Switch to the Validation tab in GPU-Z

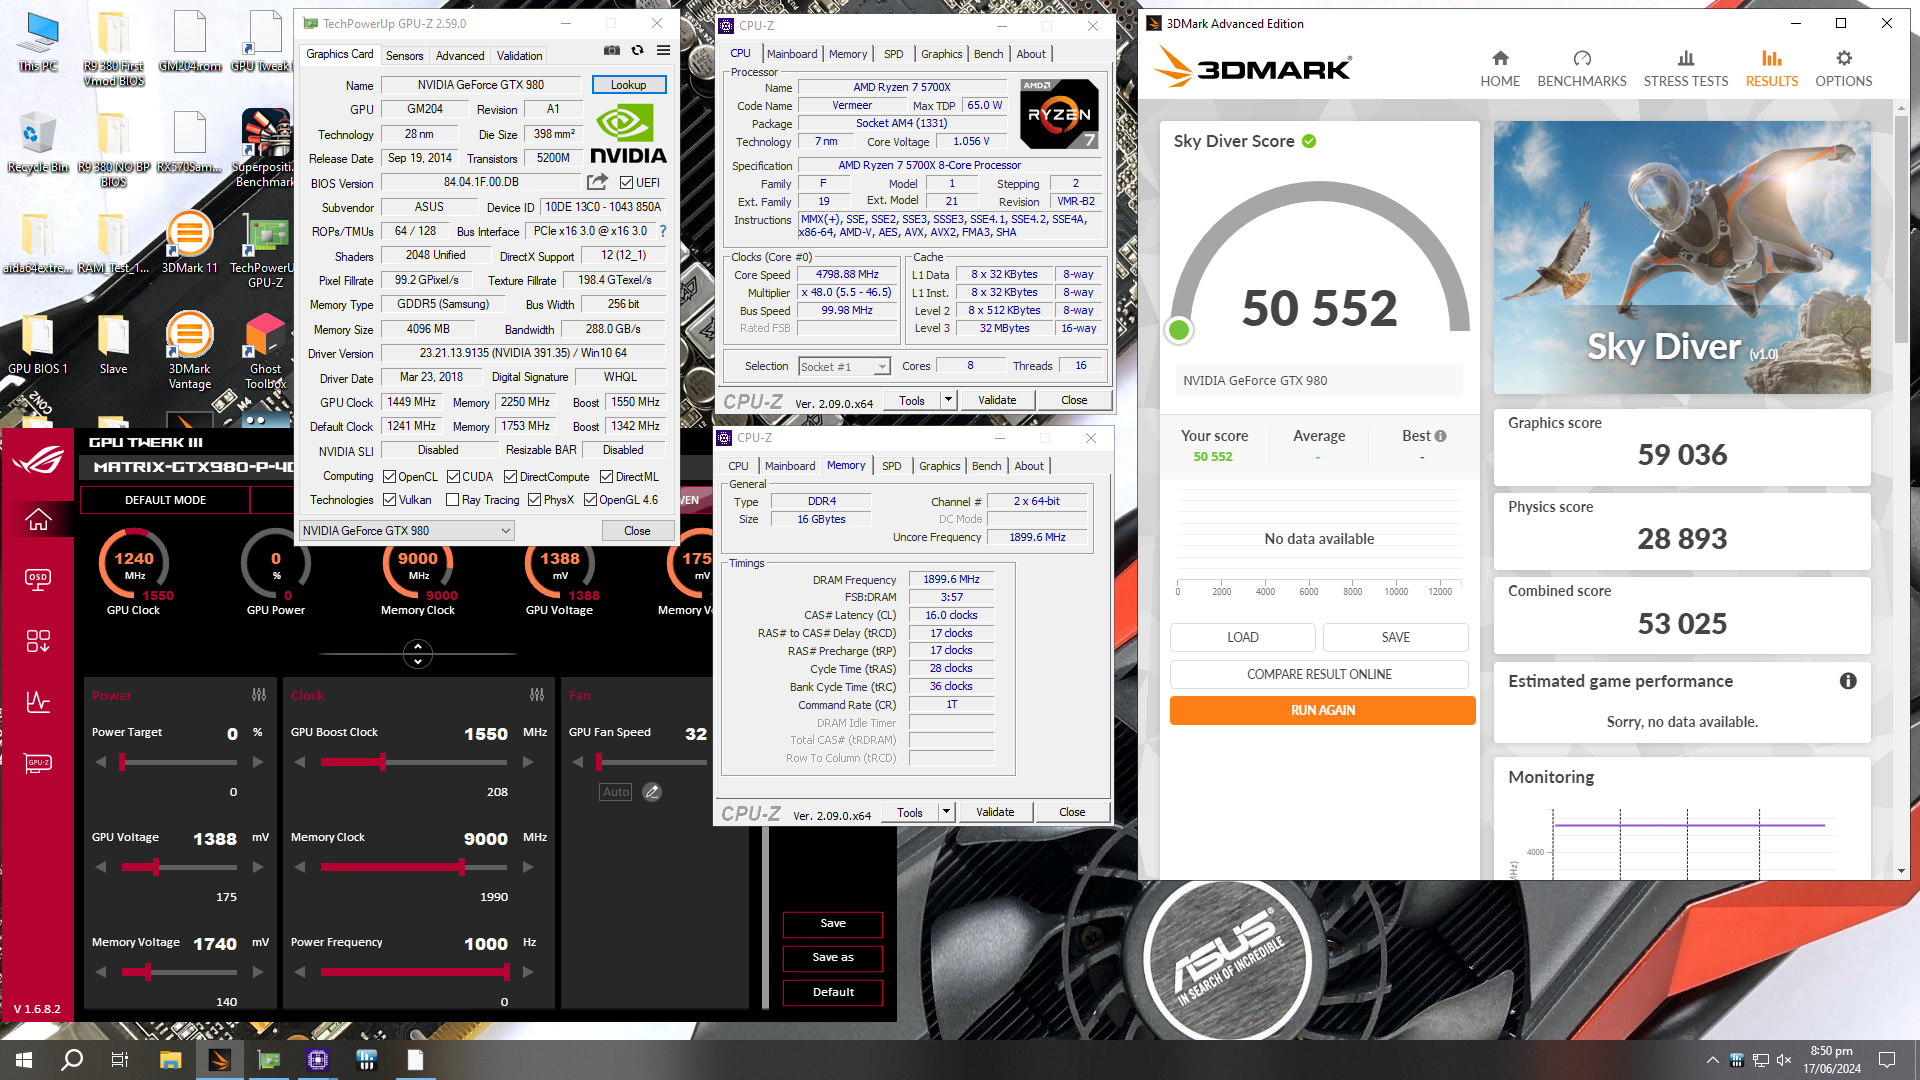[x=519, y=56]
